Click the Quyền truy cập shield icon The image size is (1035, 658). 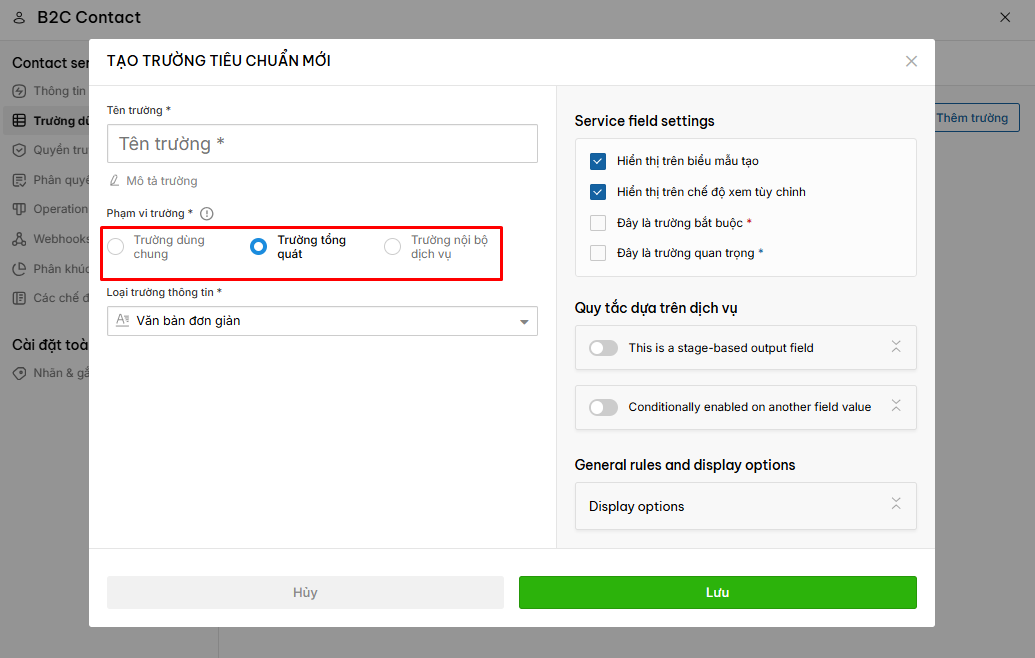[x=19, y=150]
